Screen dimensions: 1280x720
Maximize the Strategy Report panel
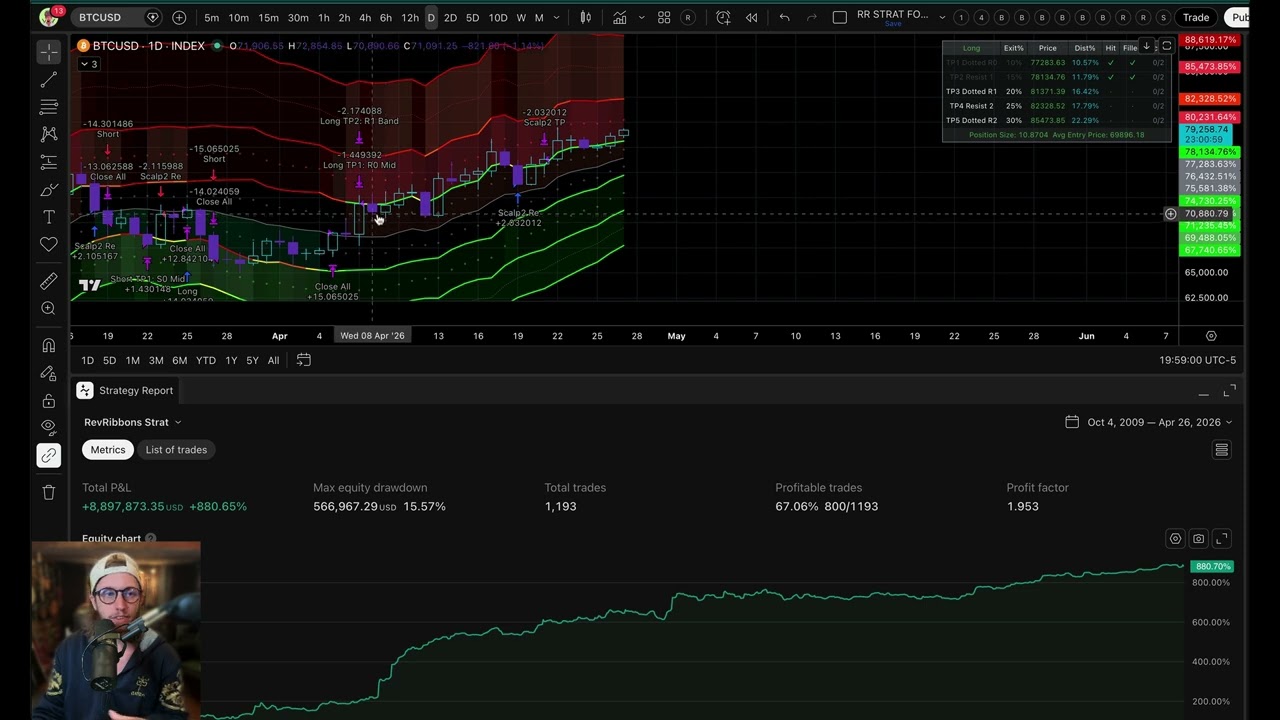tap(1229, 390)
